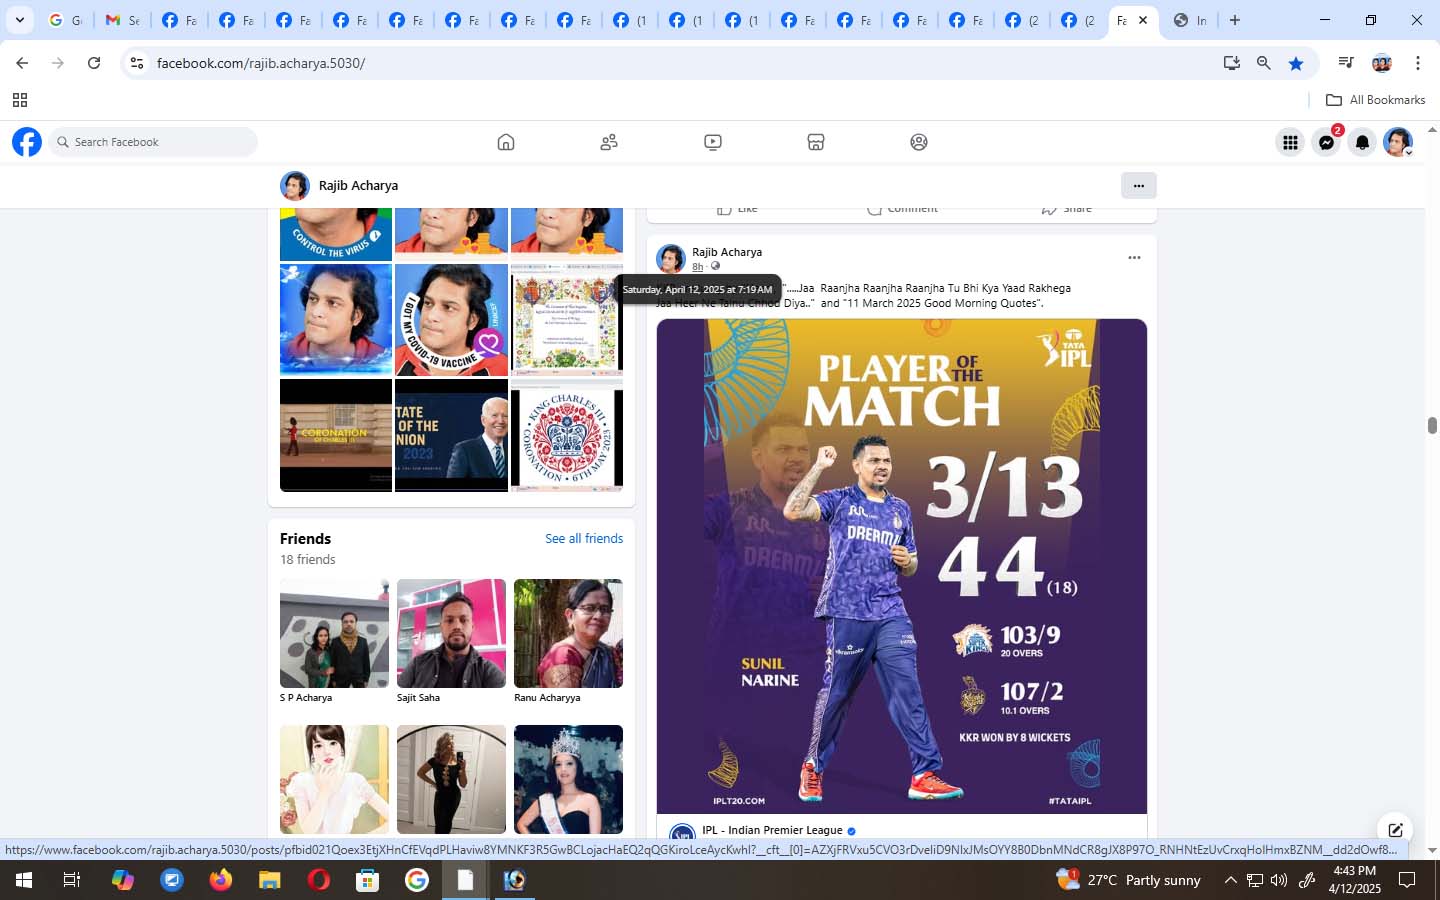Click the address bar URL

point(261,63)
